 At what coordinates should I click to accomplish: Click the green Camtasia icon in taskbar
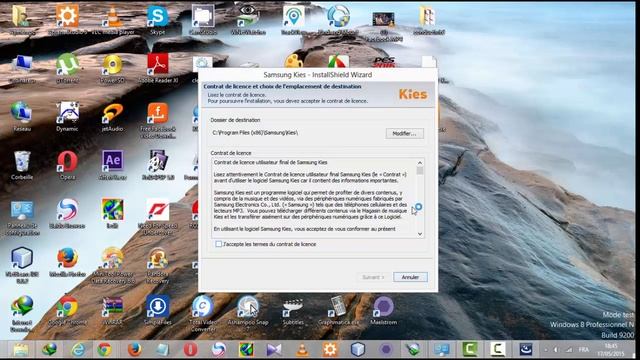(x=470, y=349)
